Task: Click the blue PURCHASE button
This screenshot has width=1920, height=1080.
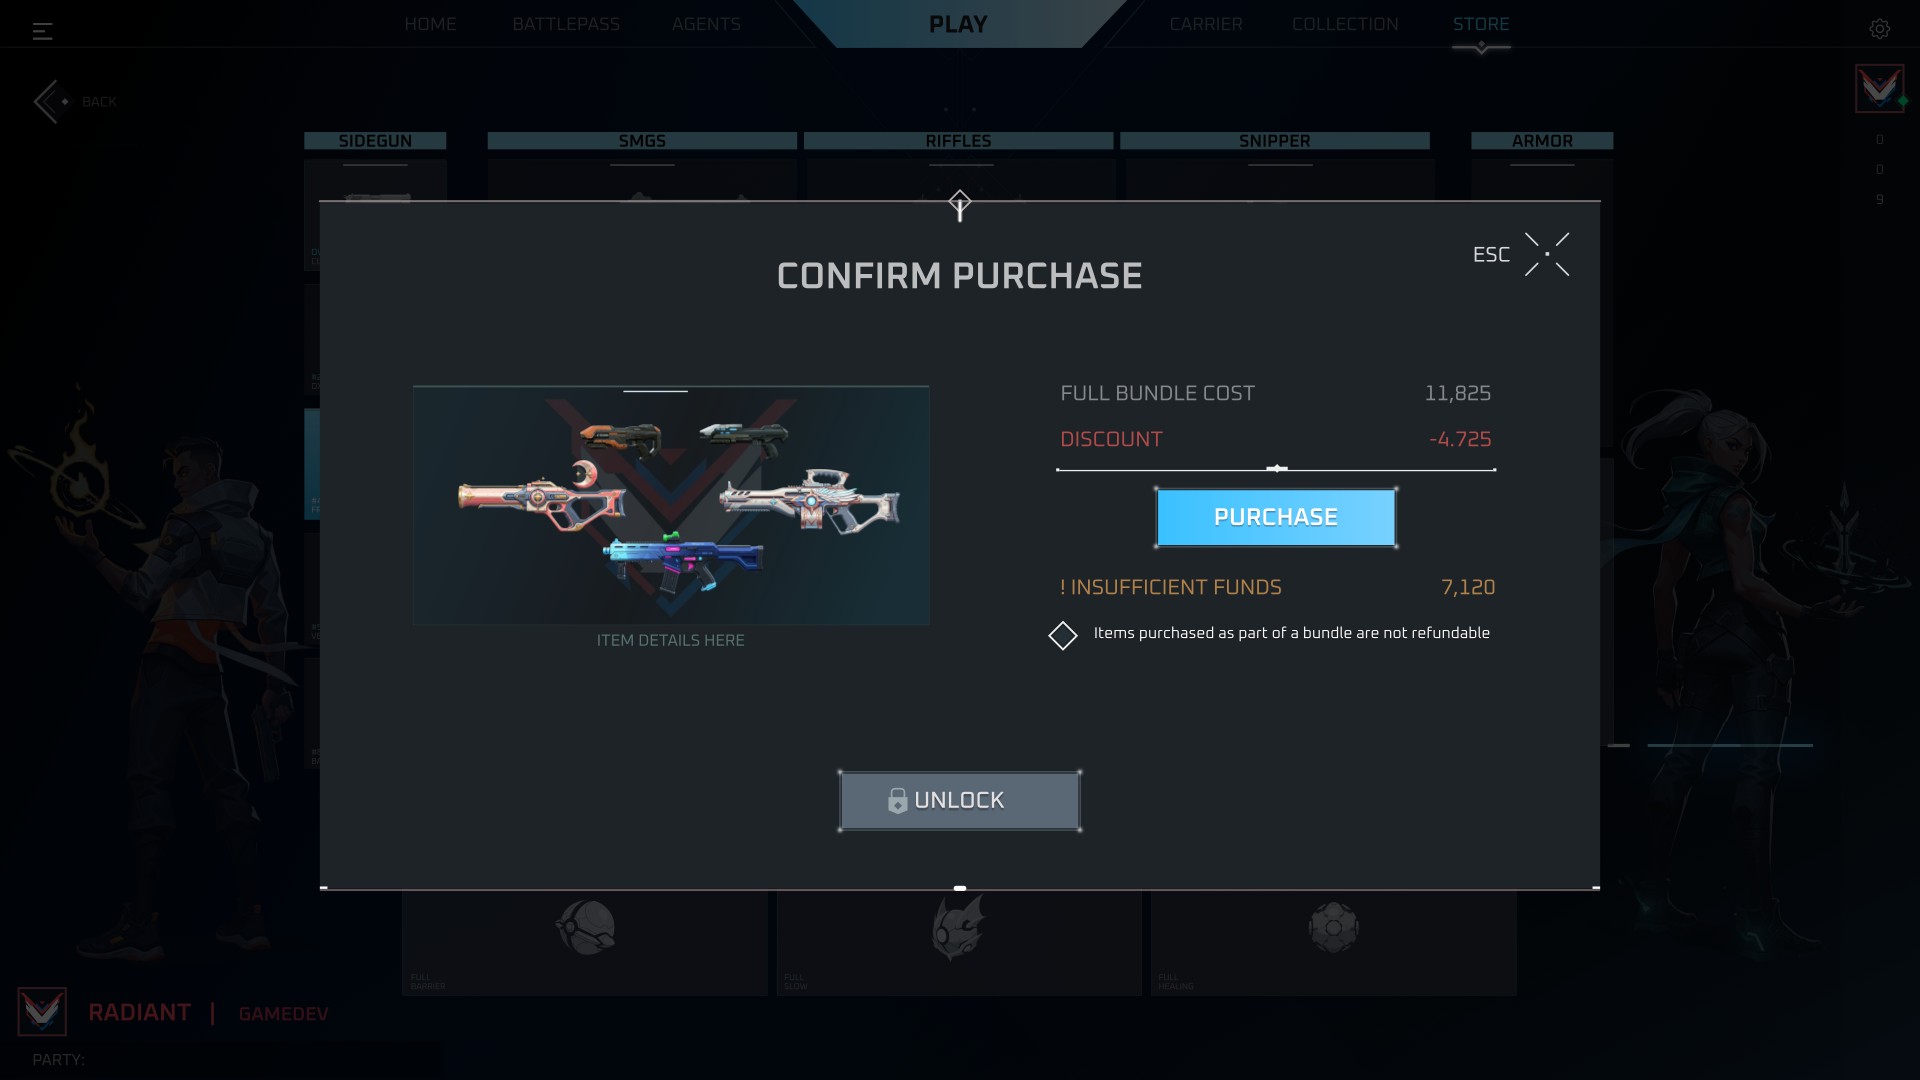Action: coord(1275,517)
